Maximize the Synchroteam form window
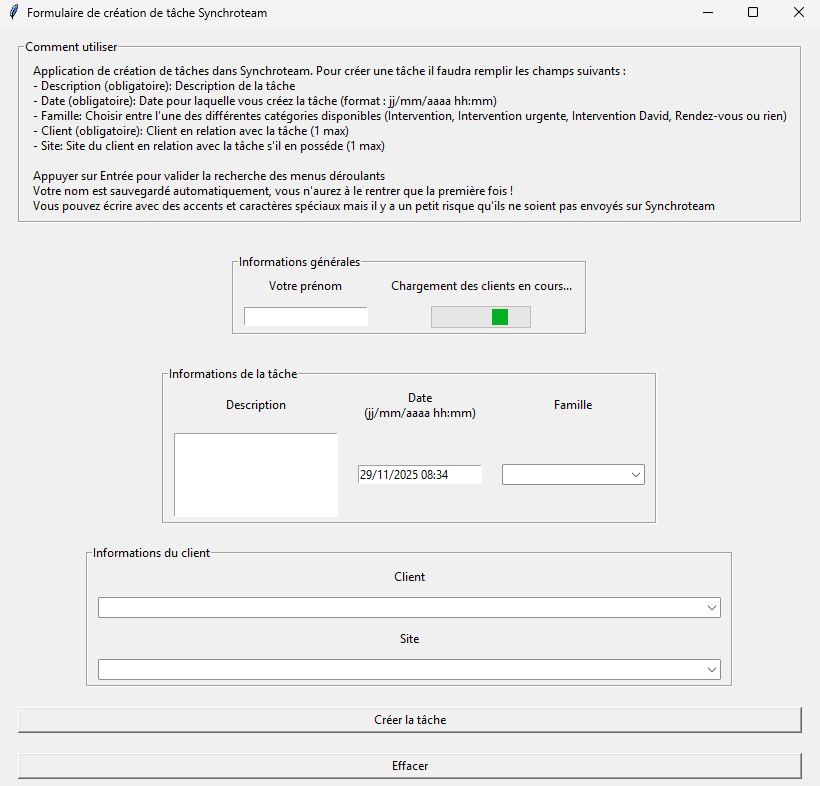The width and height of the screenshot is (820, 786). tap(753, 13)
